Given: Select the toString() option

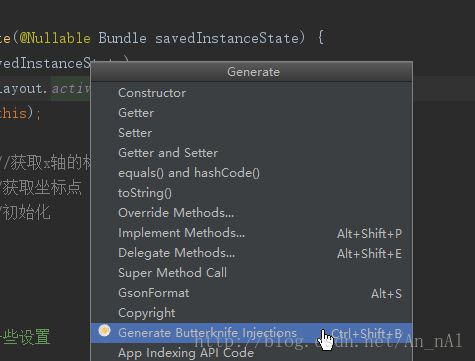Looking at the screenshot, I should click(252, 193).
